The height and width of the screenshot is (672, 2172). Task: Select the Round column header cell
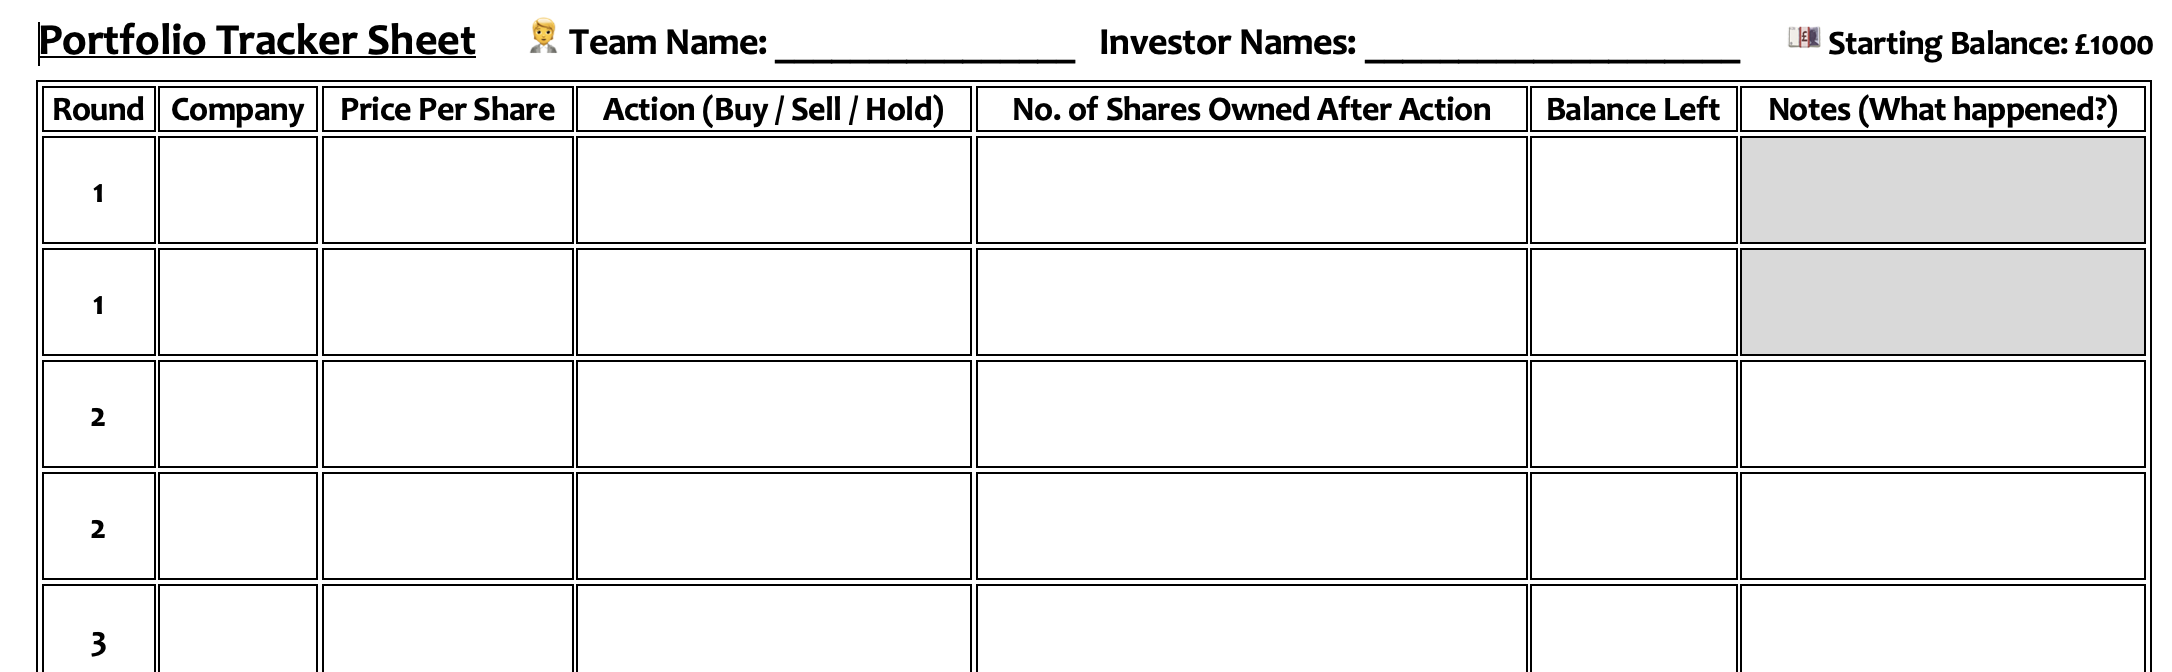99,109
